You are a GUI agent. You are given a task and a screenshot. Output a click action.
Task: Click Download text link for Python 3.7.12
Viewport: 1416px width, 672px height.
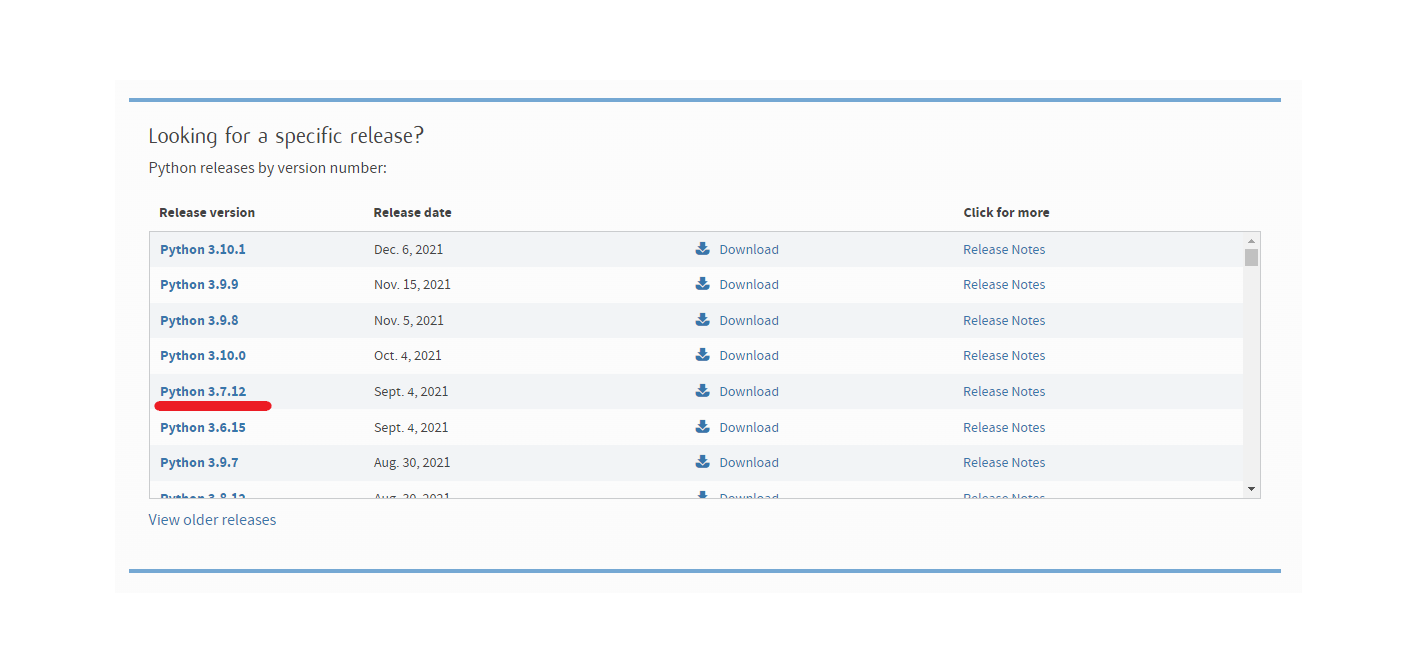(x=749, y=391)
